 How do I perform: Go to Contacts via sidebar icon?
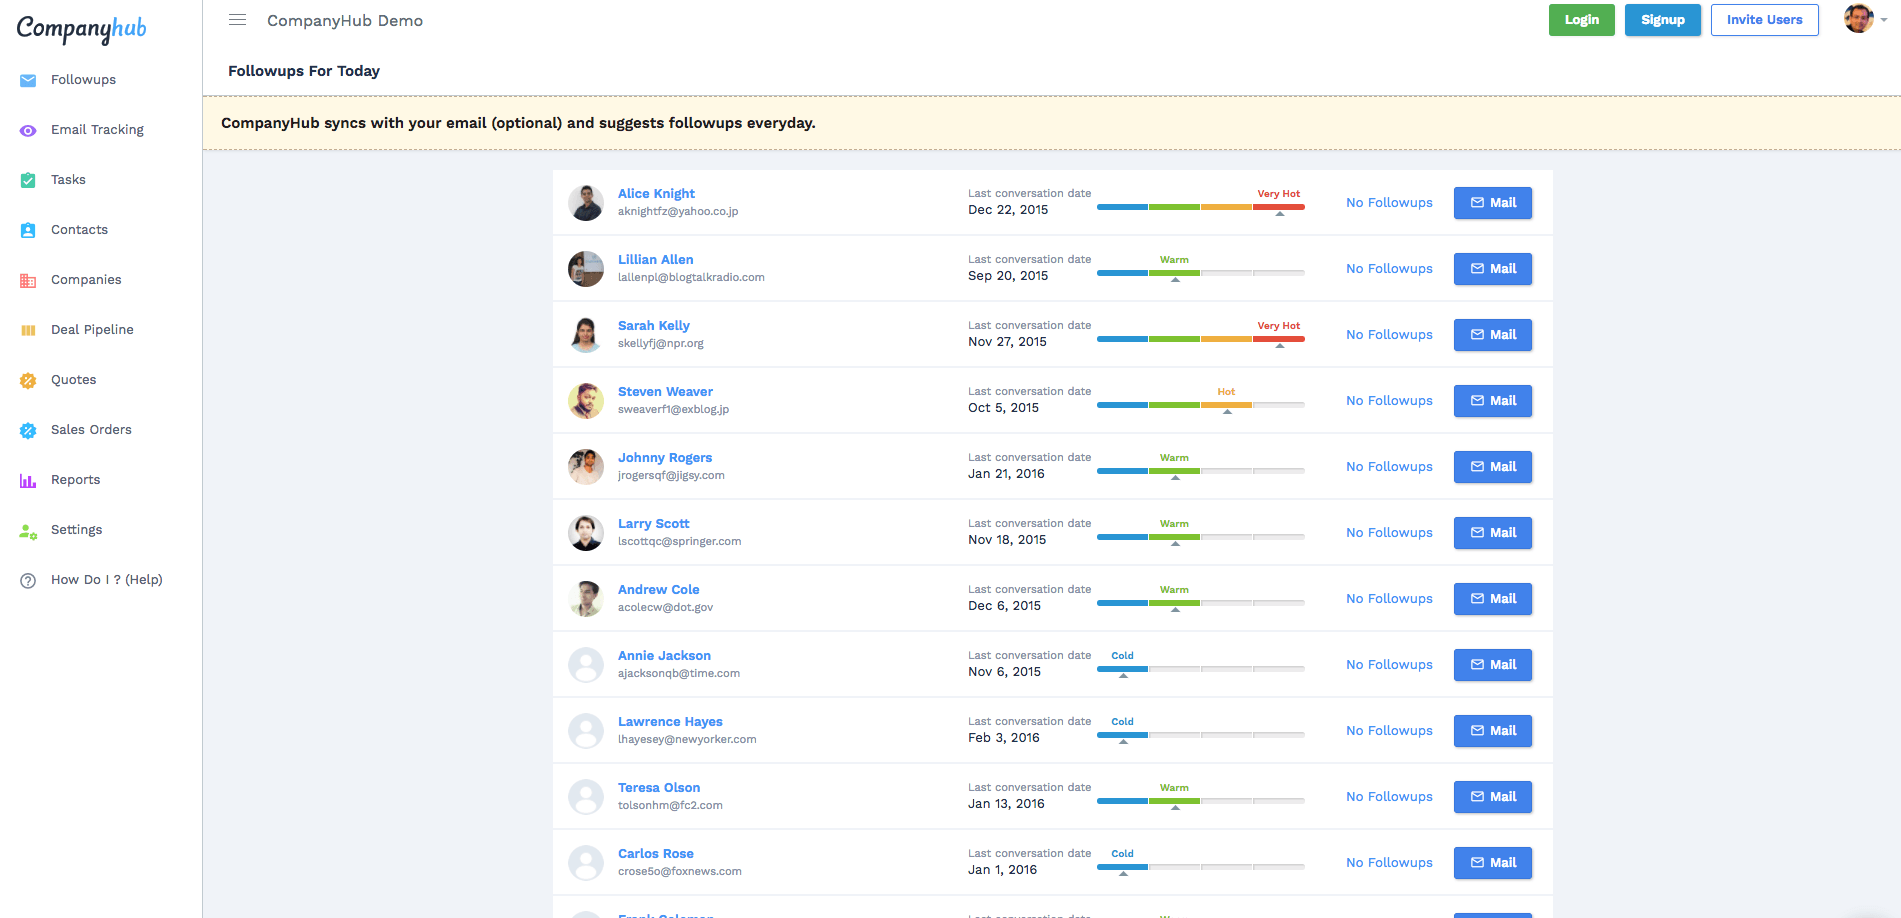point(28,230)
